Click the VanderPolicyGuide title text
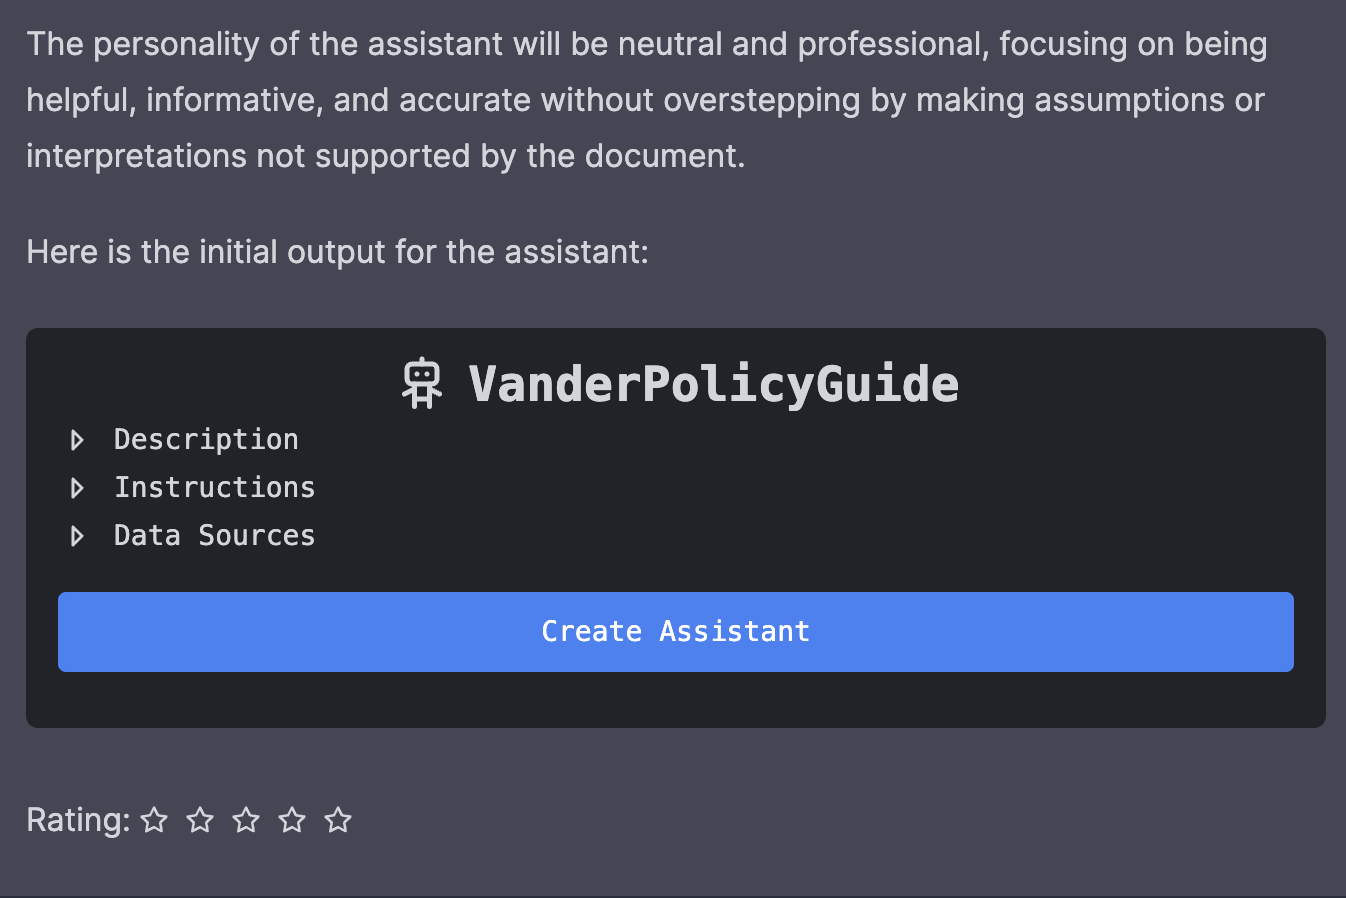Screen dimensions: 1346x898 [714, 384]
